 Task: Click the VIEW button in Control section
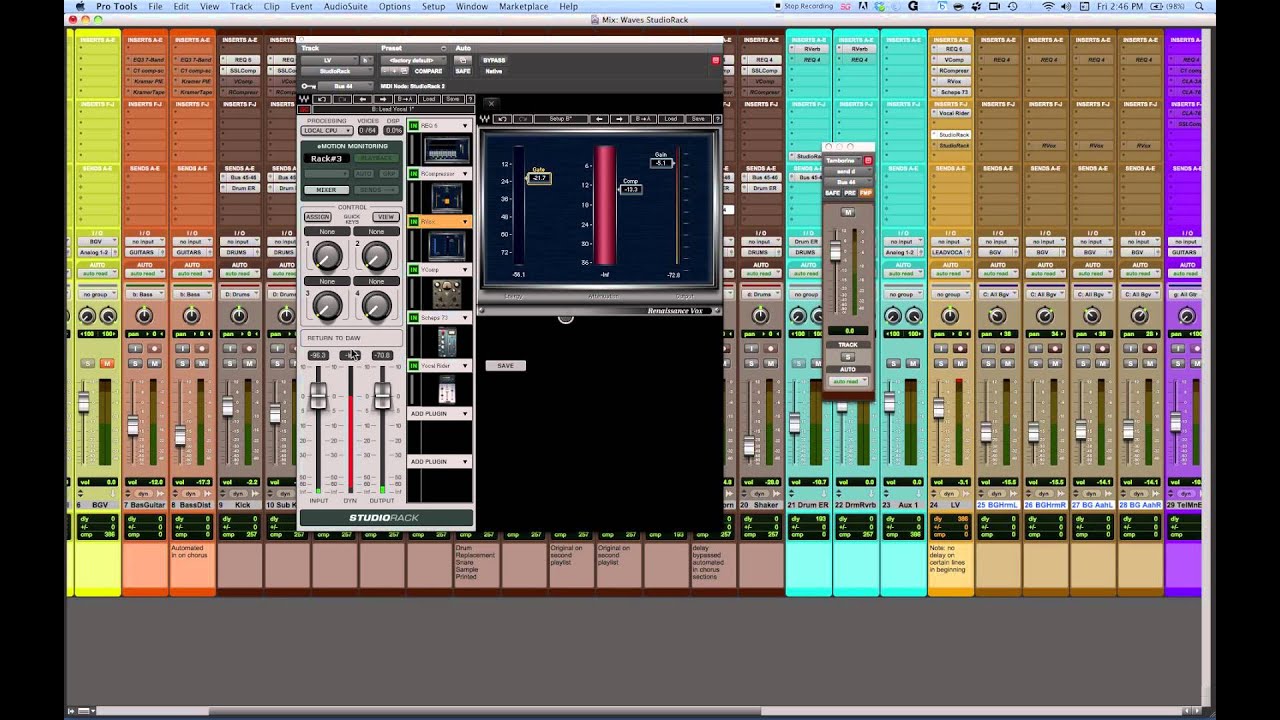385,217
